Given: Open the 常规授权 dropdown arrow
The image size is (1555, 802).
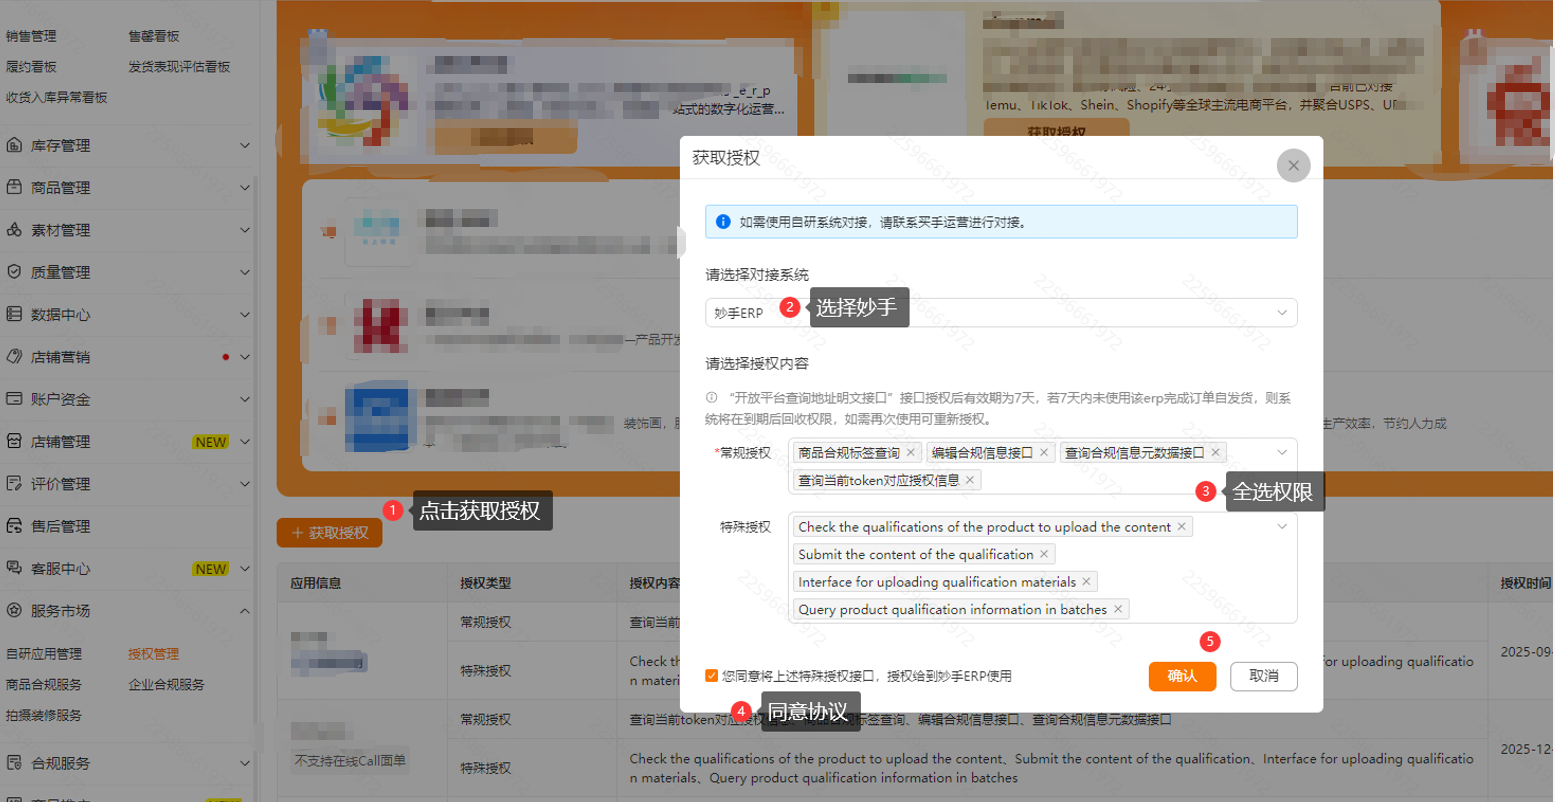Looking at the screenshot, I should (x=1282, y=453).
